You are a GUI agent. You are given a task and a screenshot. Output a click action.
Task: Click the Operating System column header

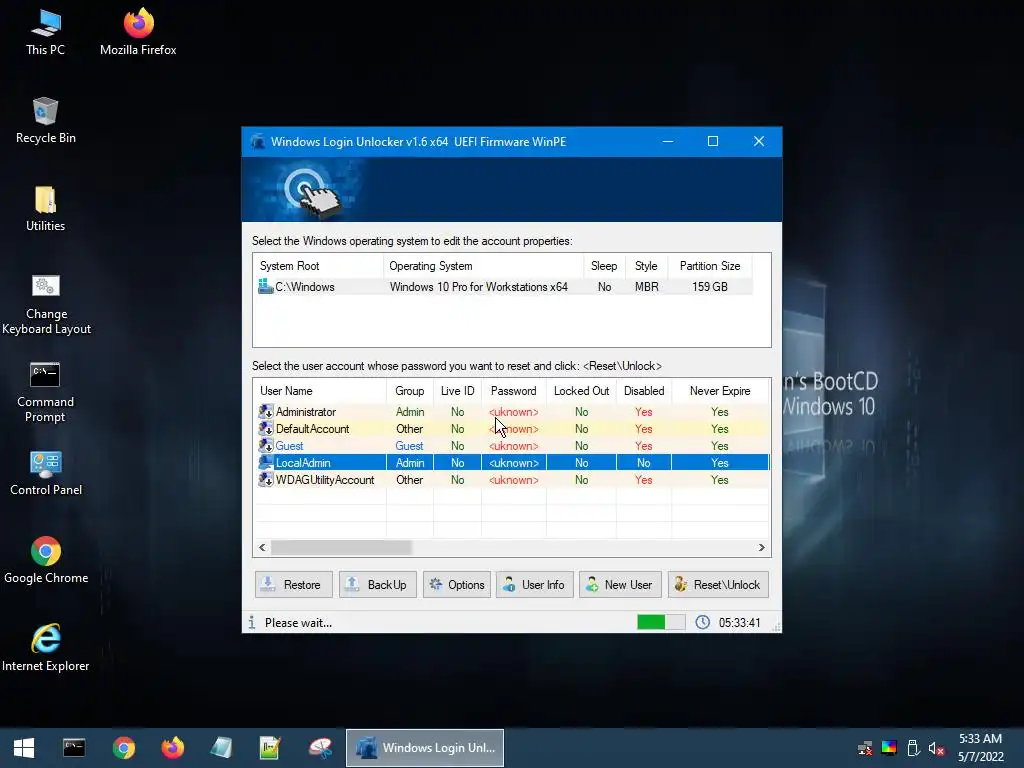[x=483, y=266]
